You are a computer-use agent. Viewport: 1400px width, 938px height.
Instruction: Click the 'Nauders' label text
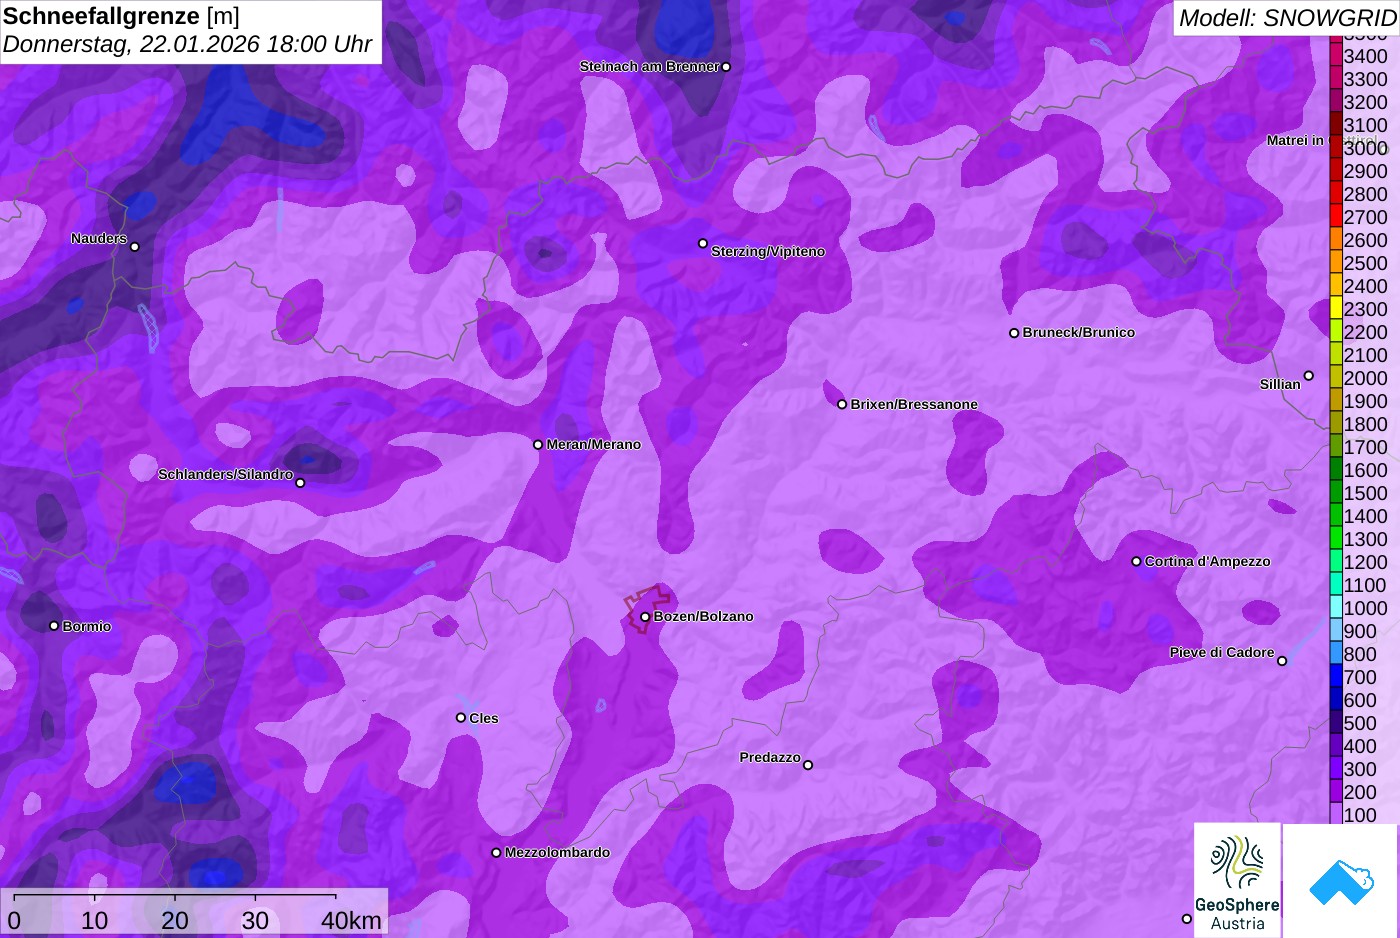click(99, 238)
